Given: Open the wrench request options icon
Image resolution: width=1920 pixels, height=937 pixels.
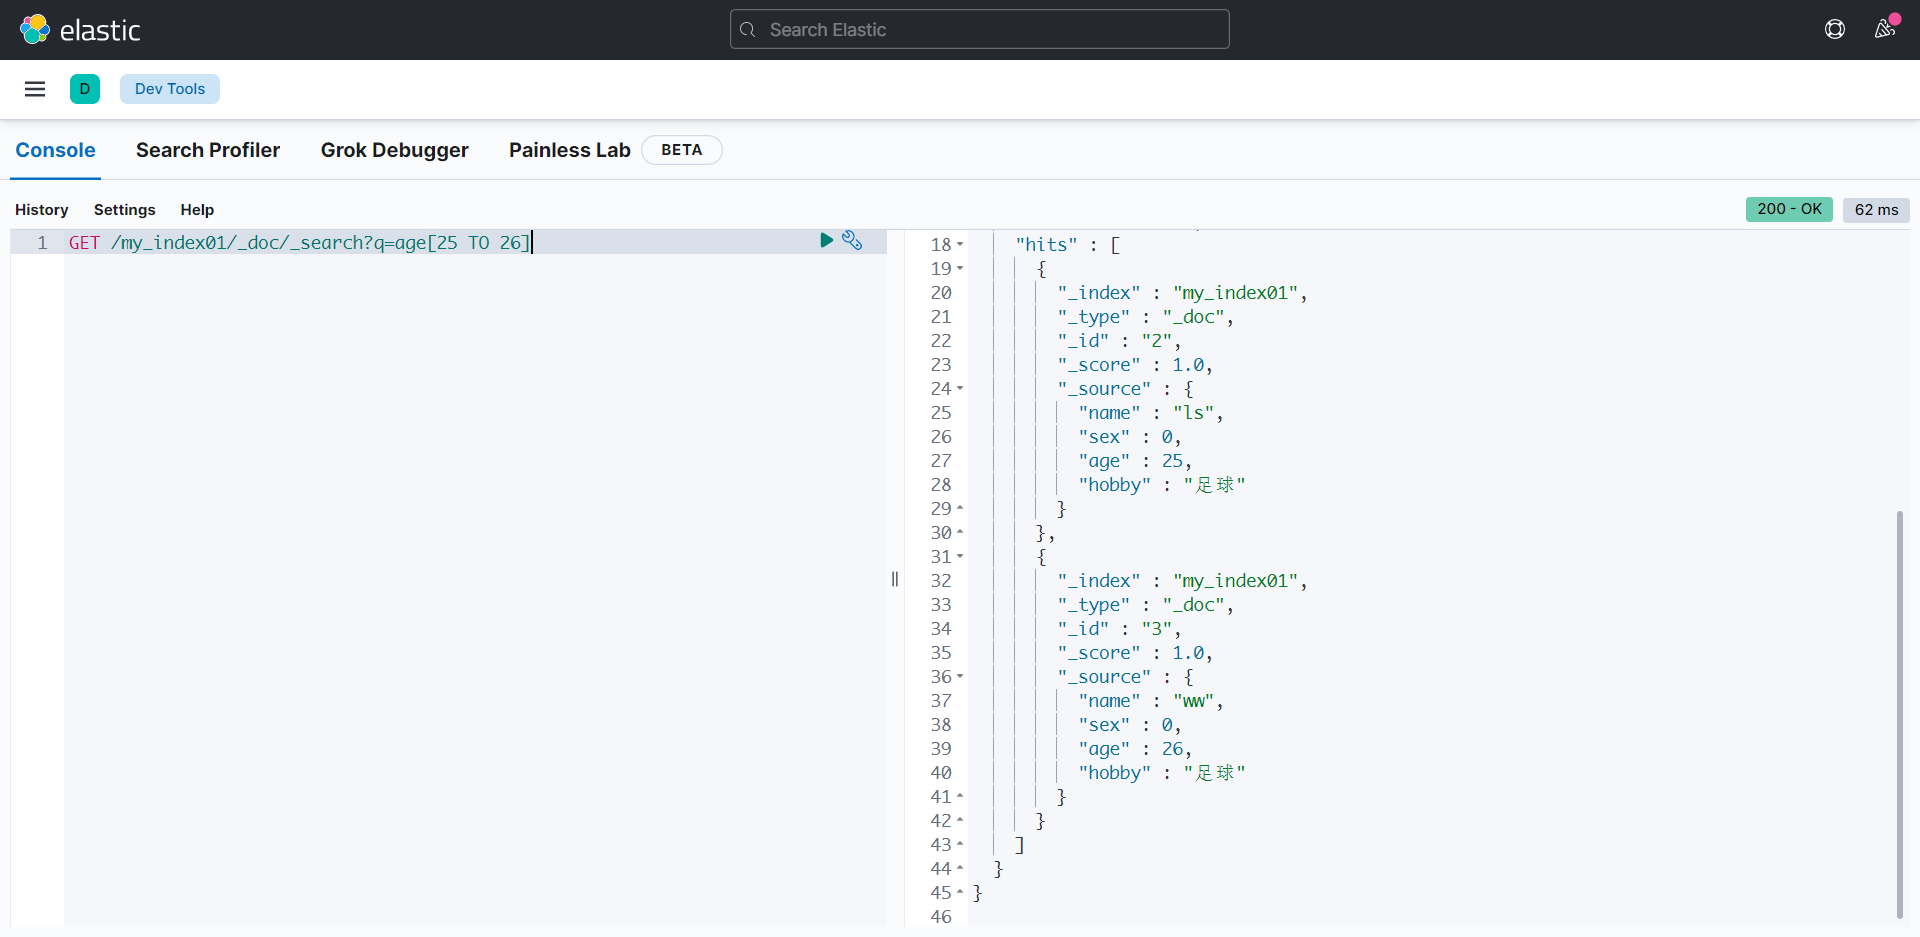Looking at the screenshot, I should (x=852, y=240).
